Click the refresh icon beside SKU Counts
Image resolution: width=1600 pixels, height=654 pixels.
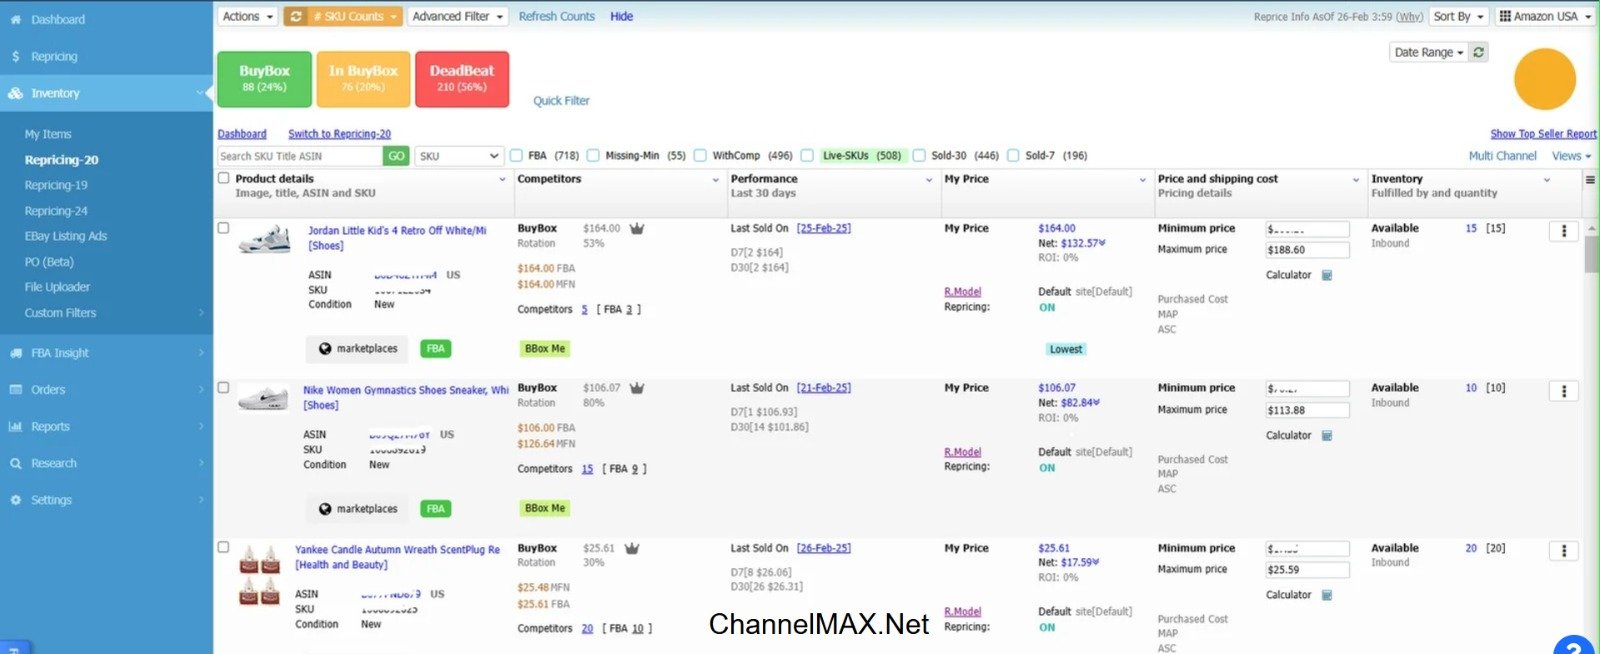(x=295, y=16)
